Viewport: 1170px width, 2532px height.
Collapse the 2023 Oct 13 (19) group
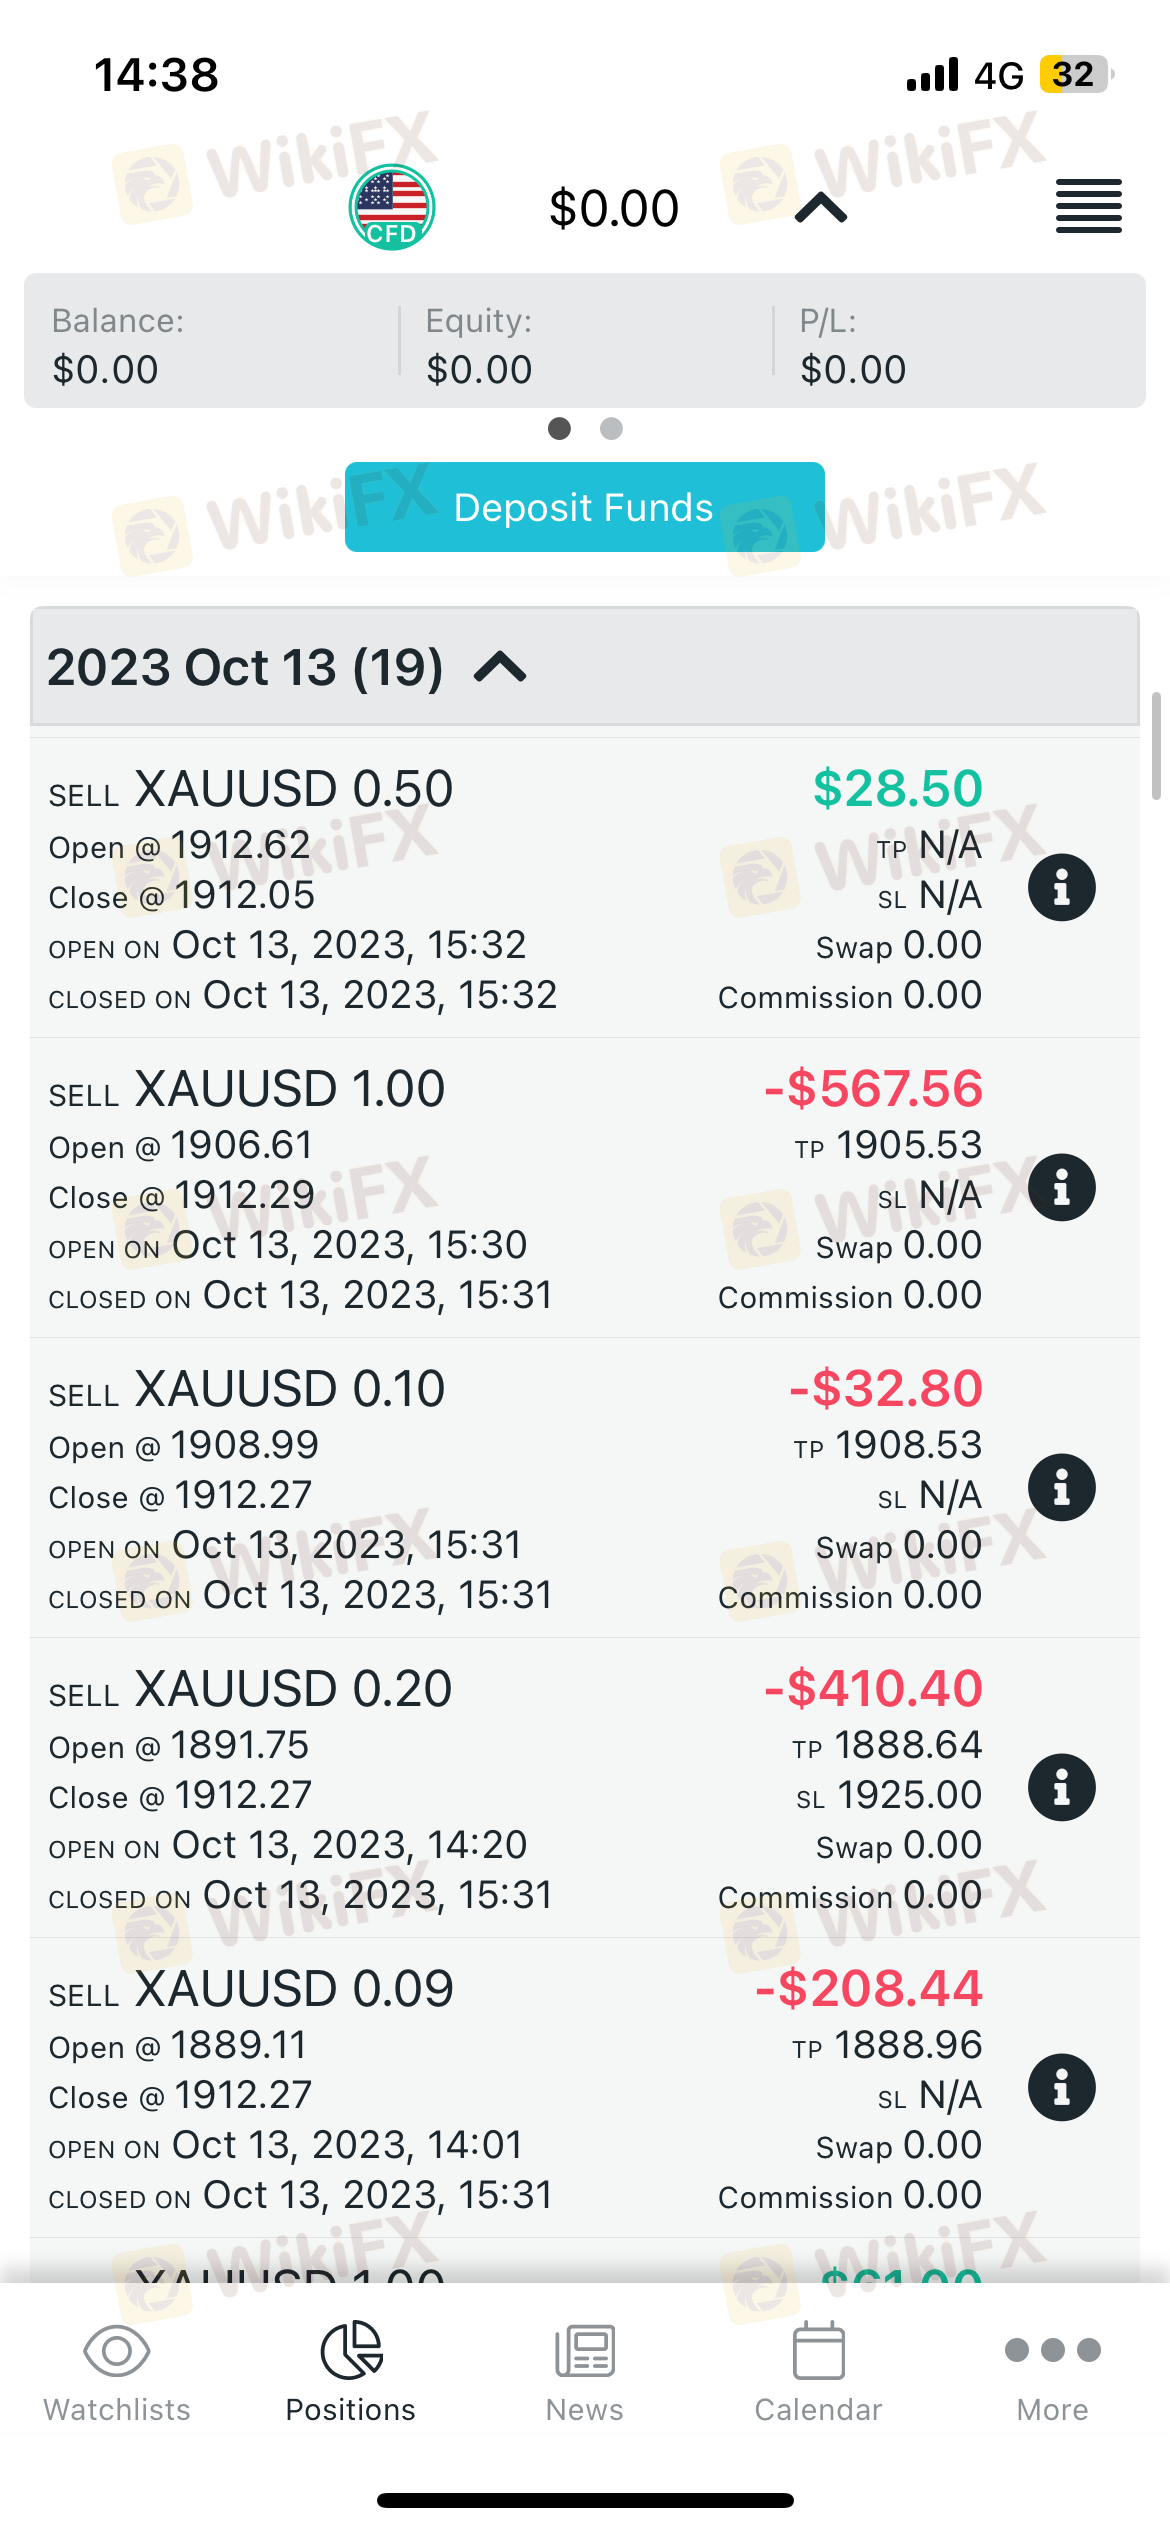(x=500, y=667)
